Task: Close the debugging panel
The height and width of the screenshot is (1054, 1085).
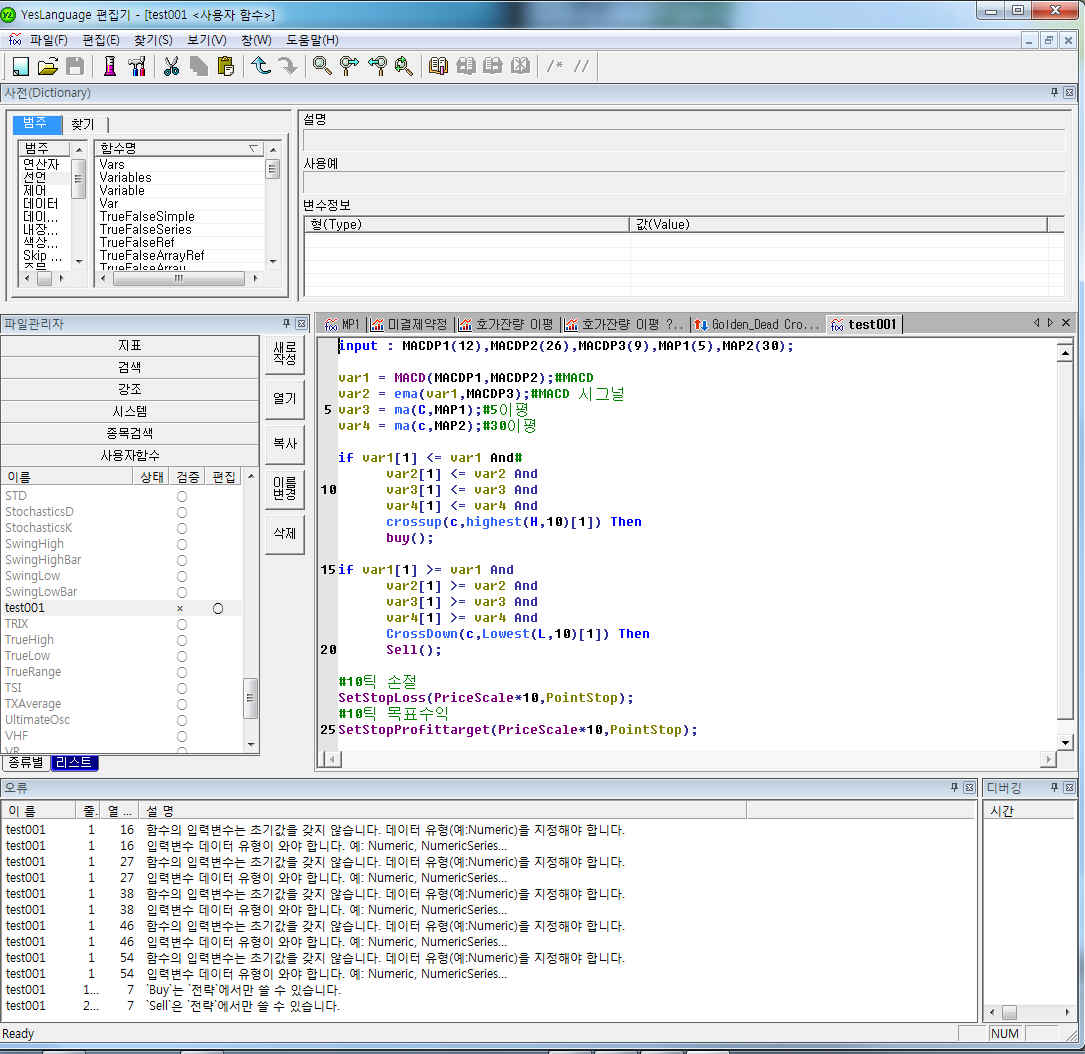Action: coord(1069,788)
